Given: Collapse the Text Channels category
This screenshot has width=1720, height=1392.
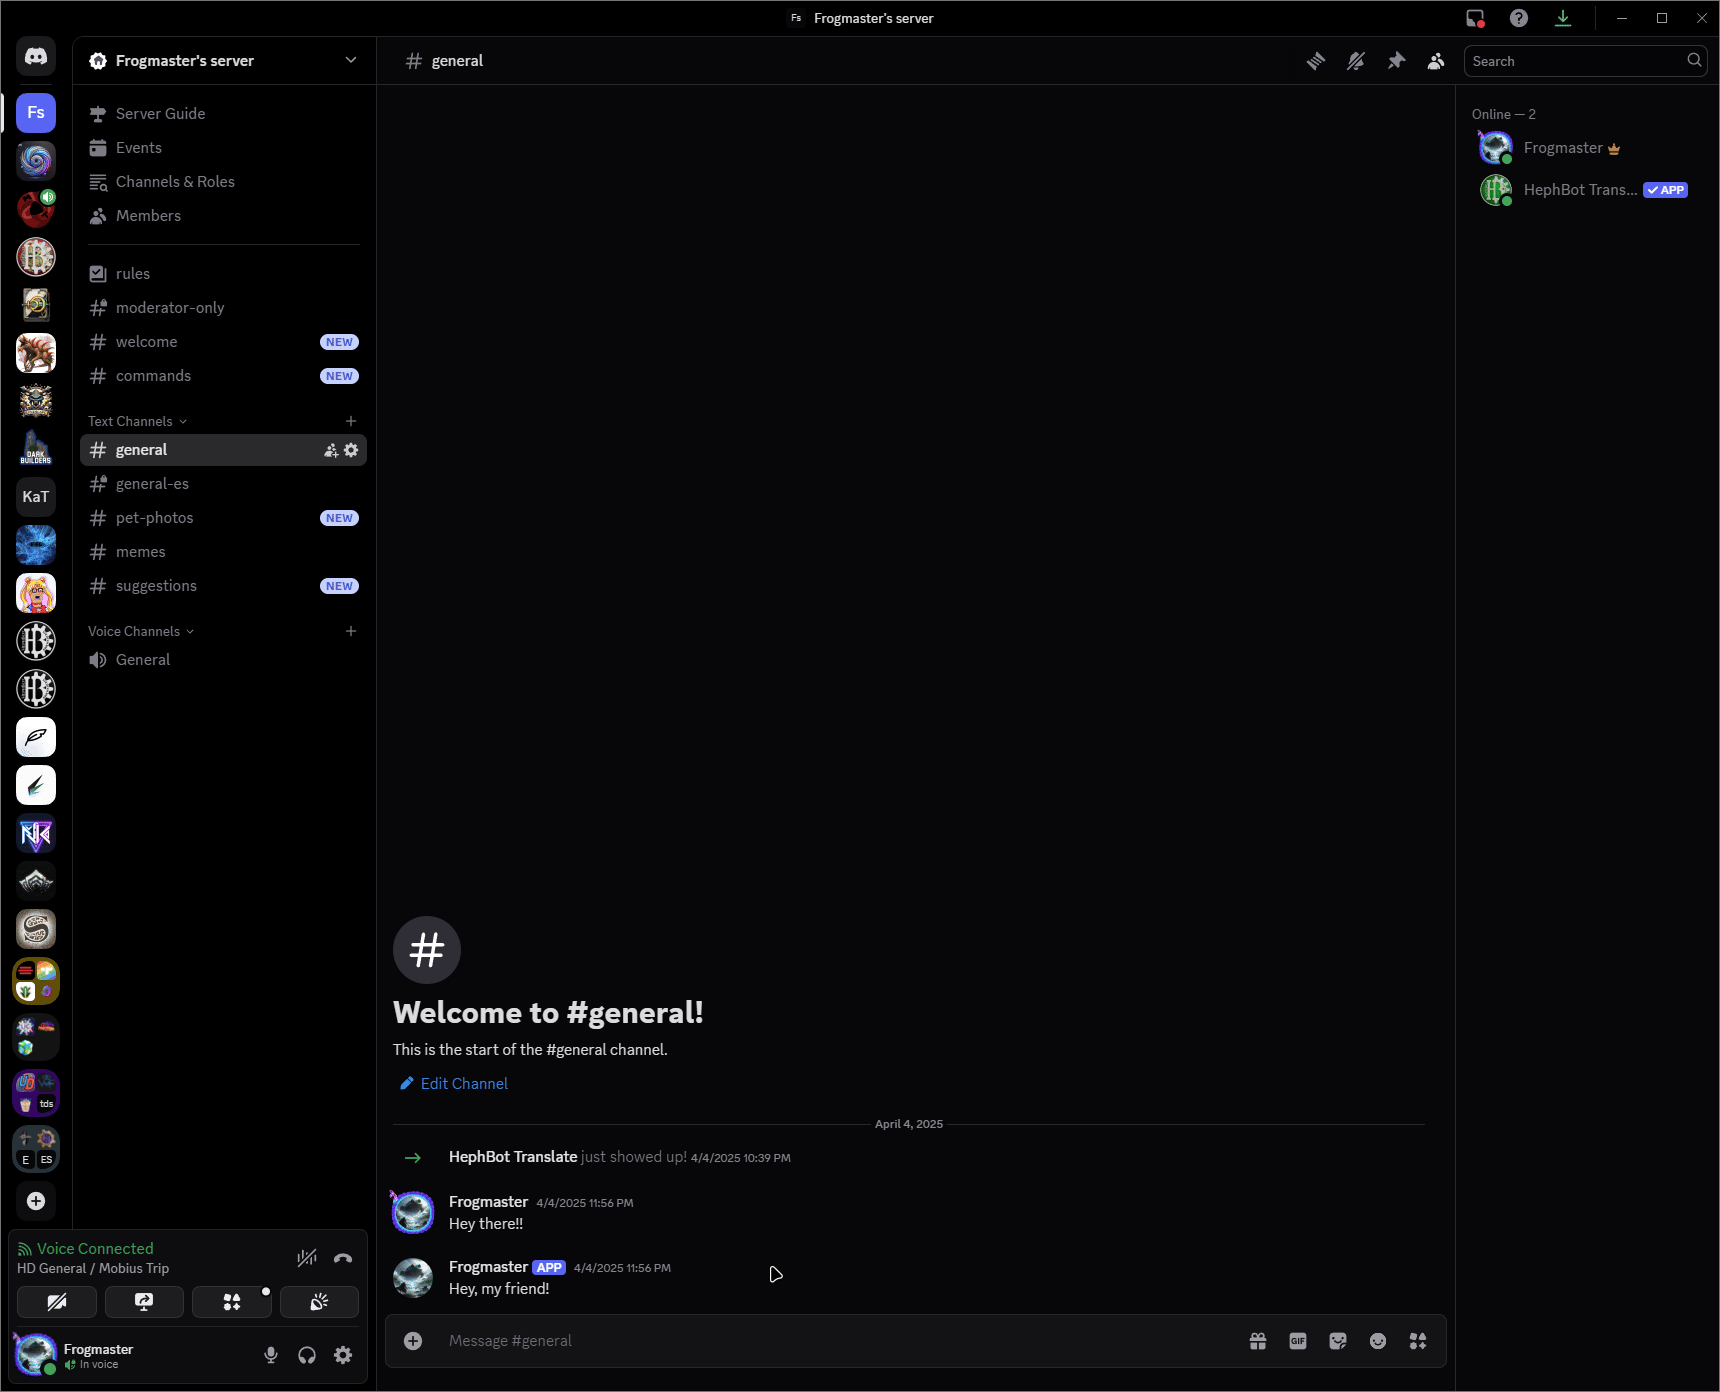Looking at the screenshot, I should 137,421.
